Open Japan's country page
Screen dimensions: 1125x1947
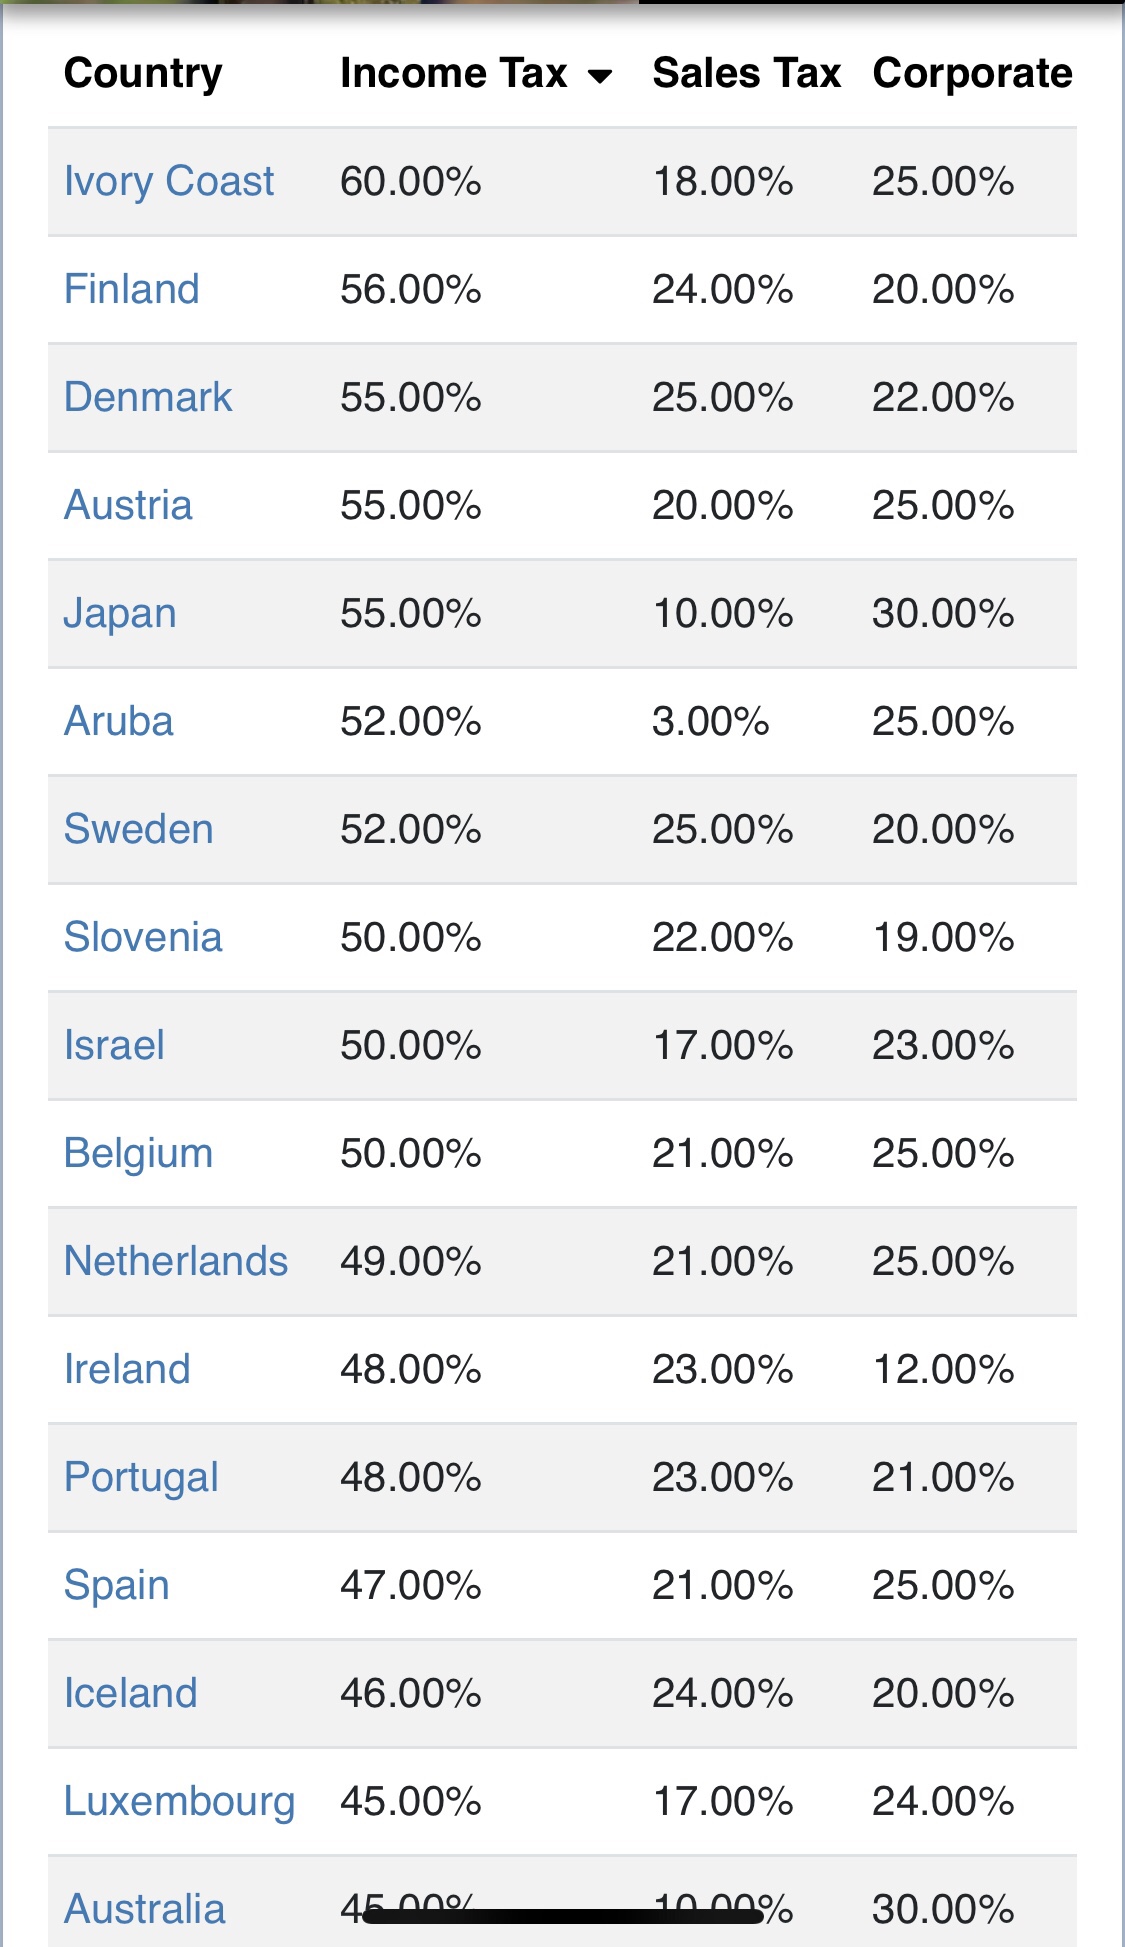[x=119, y=613]
